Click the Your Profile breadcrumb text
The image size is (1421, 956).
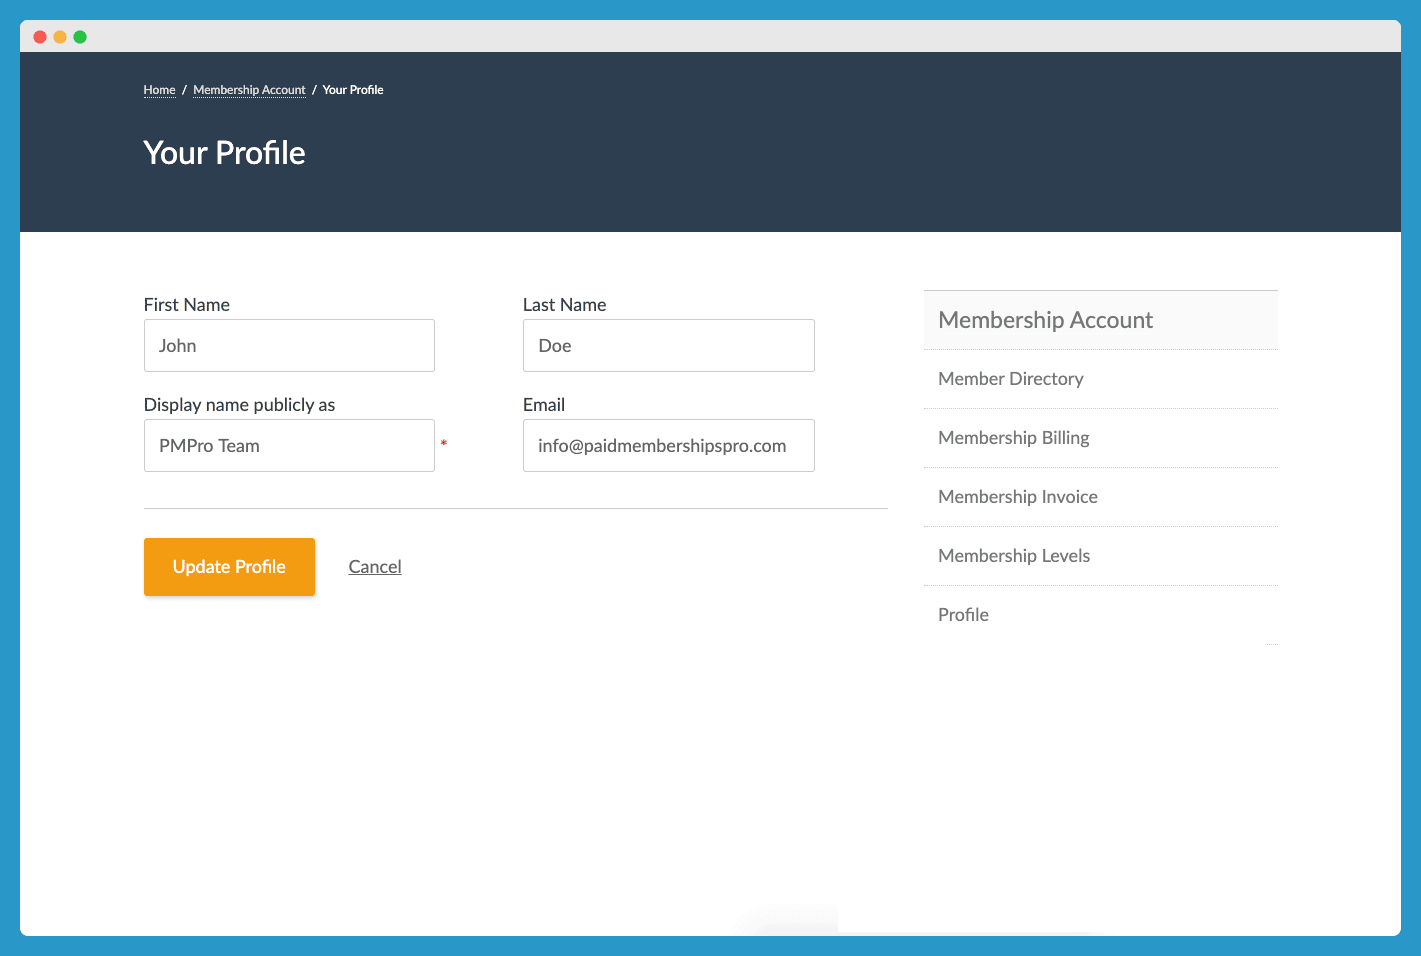(353, 90)
